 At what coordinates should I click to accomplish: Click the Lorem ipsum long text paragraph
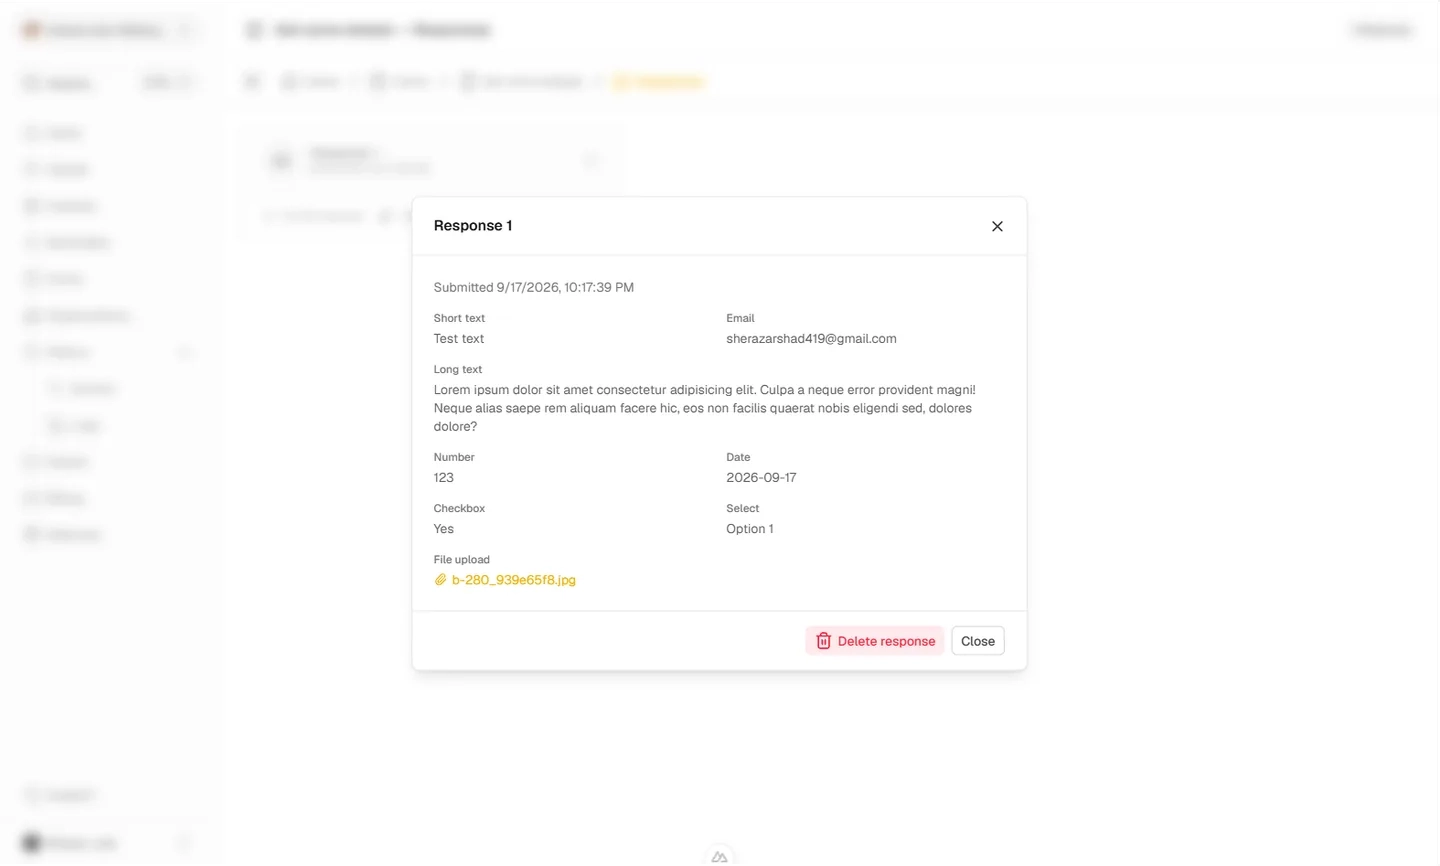[x=705, y=408]
